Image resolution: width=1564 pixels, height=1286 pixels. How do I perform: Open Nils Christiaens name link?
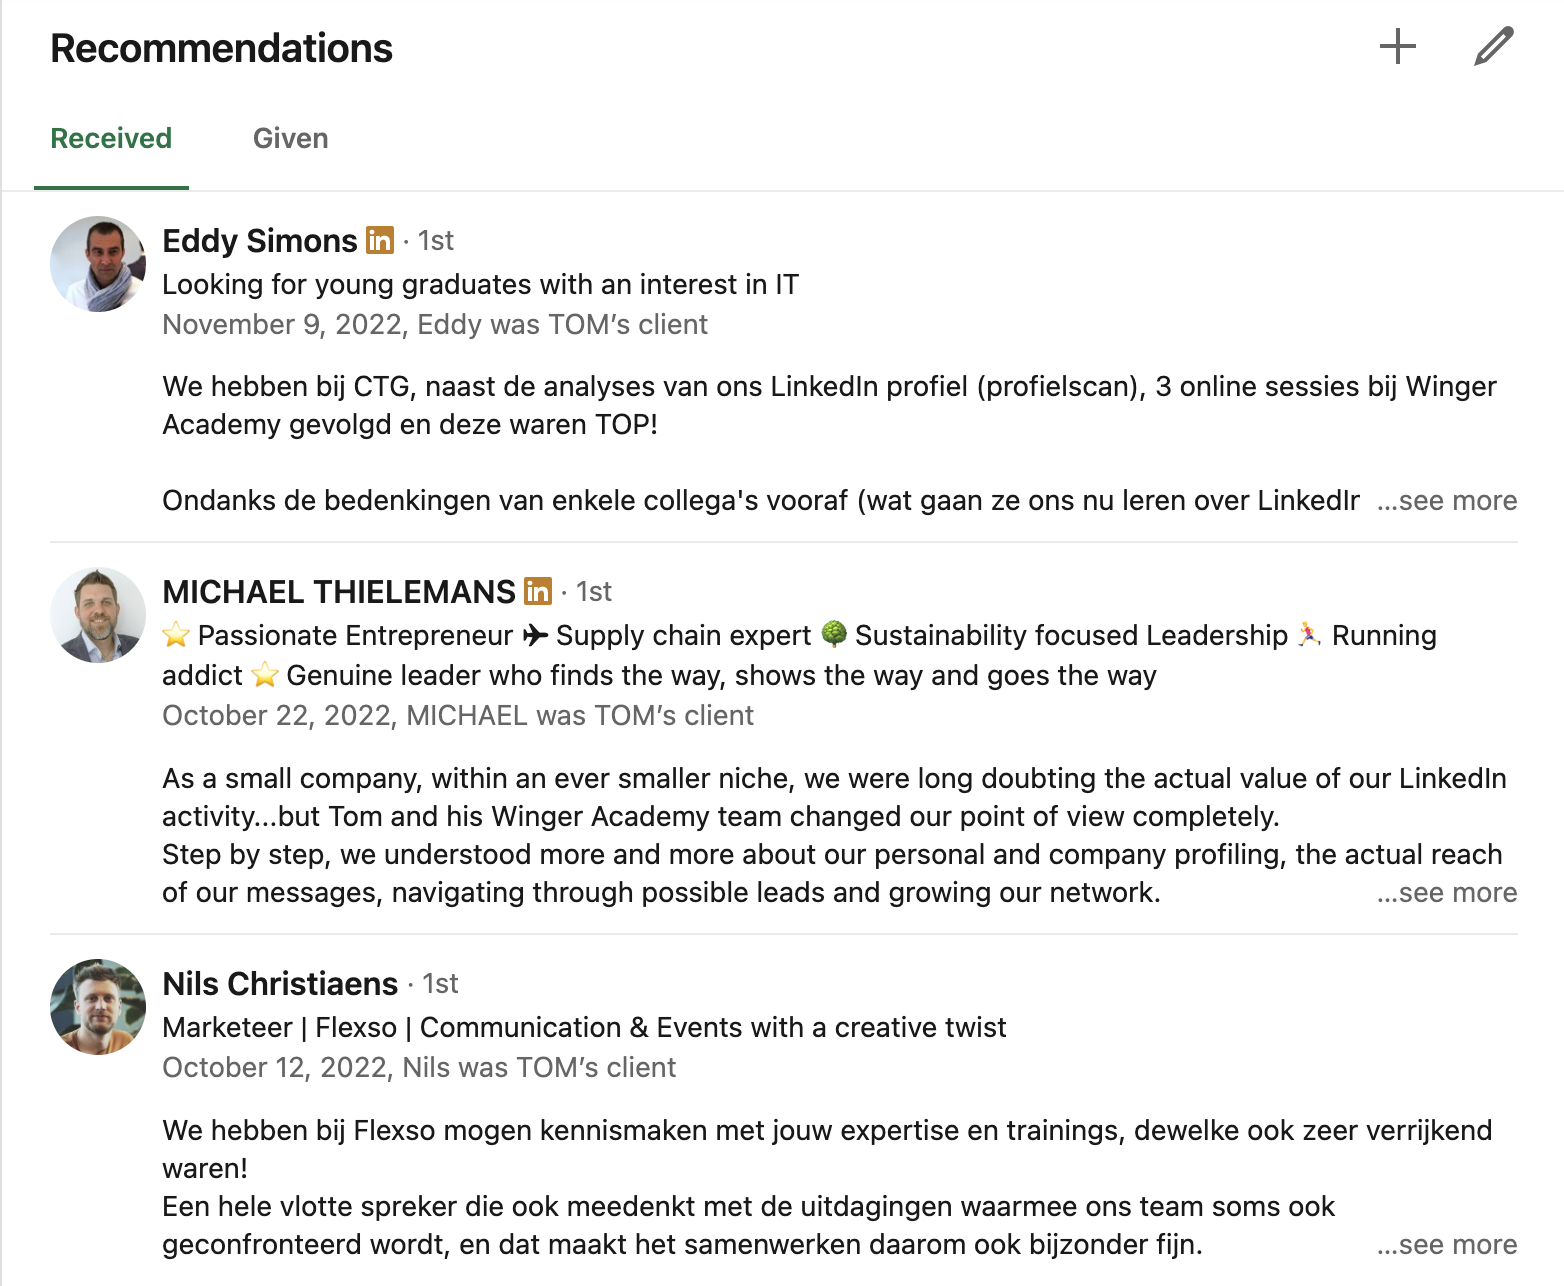[280, 983]
